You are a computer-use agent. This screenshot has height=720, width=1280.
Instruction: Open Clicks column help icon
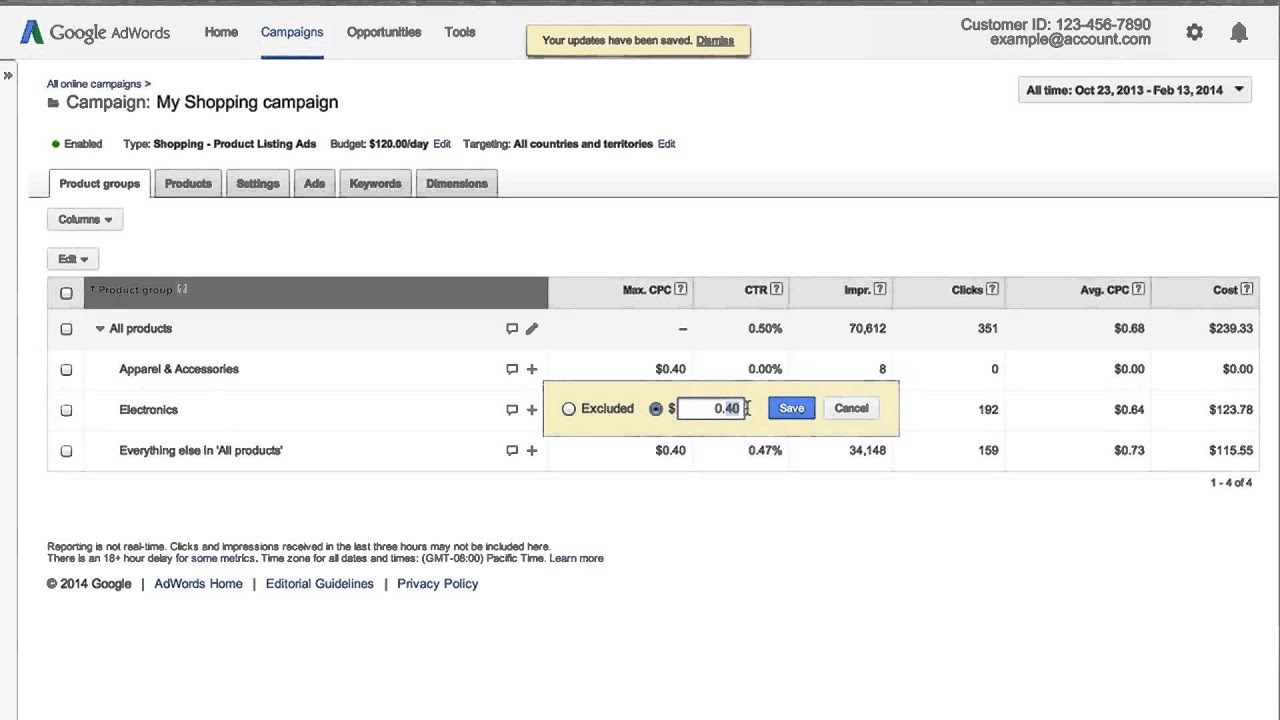click(x=992, y=290)
